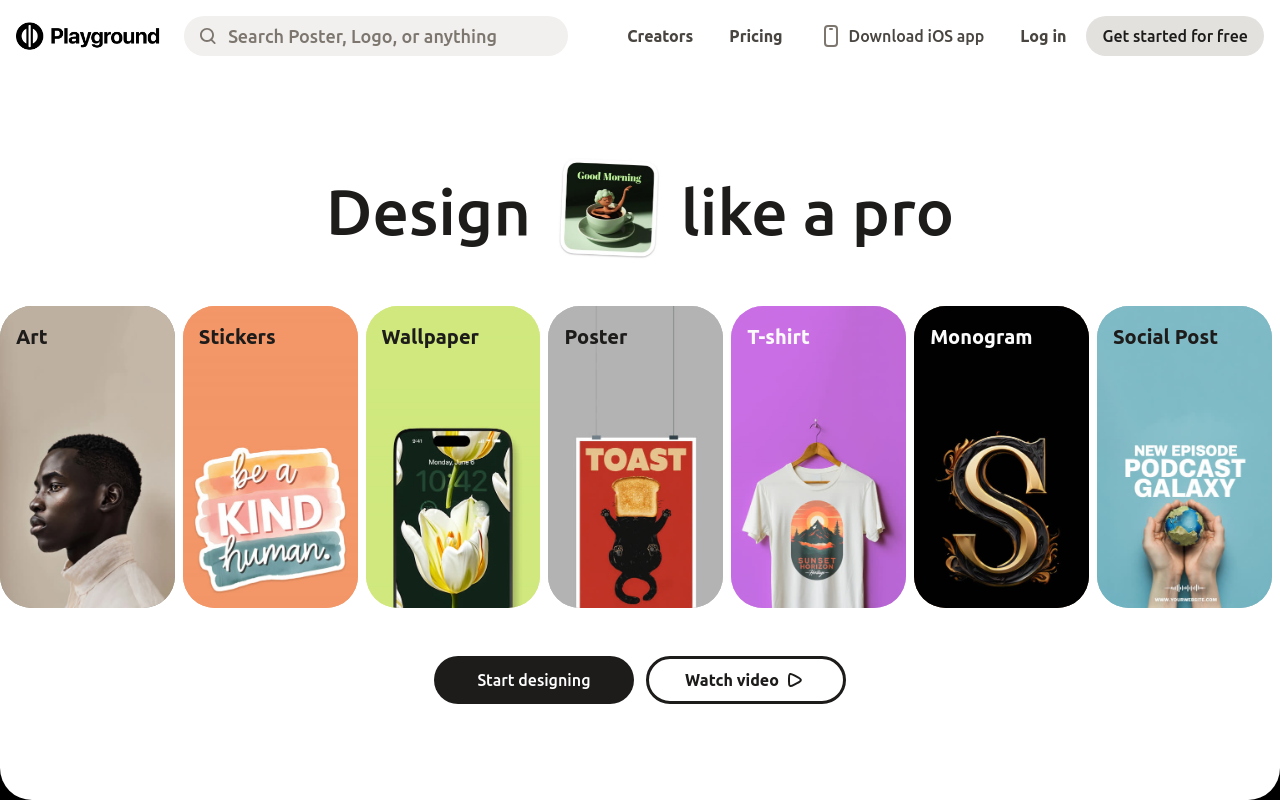Select the Poster category card
This screenshot has height=800, width=1280.
point(636,457)
